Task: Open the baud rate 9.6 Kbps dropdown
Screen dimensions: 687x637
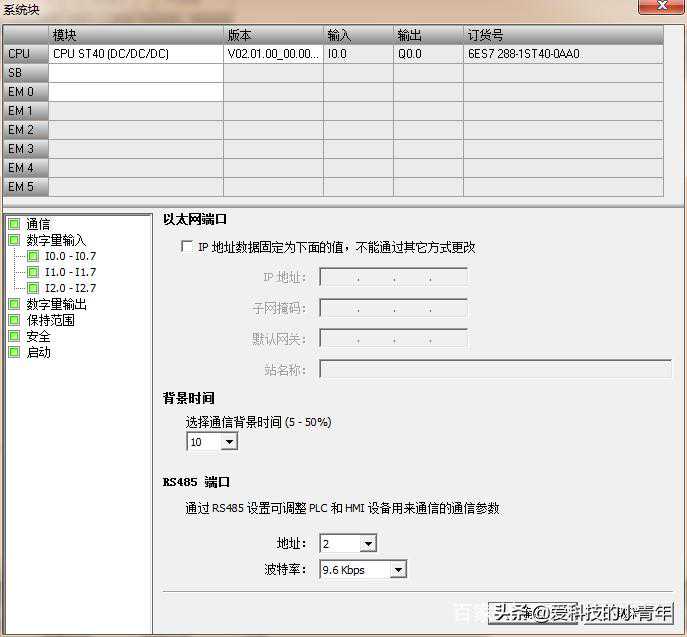Action: pos(398,570)
